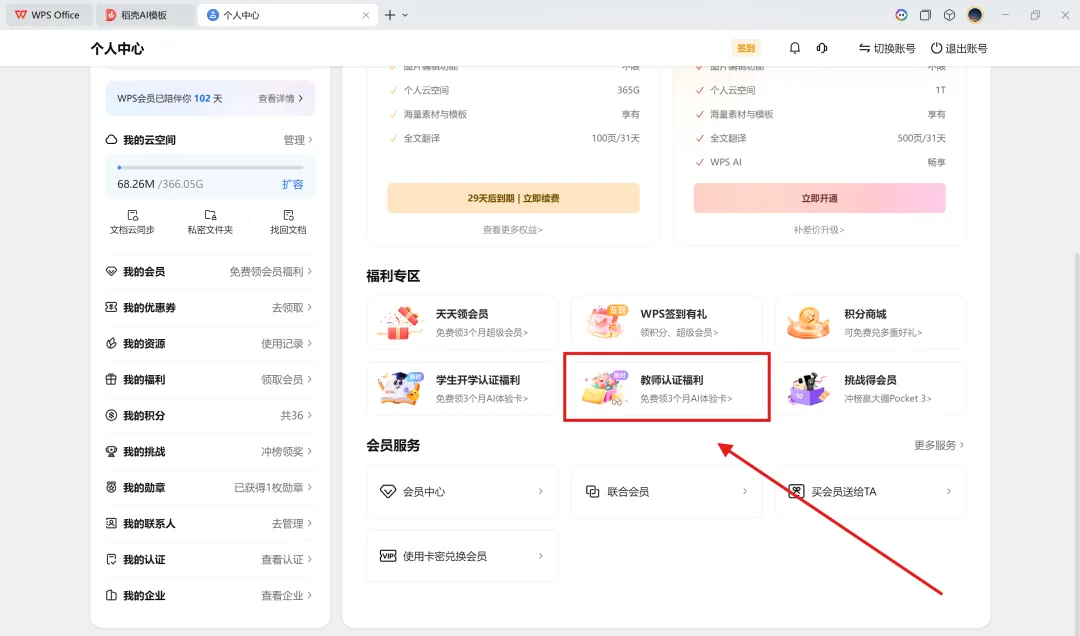Open the 挑战得会员 card
The width and height of the screenshot is (1080, 636).
(x=871, y=389)
